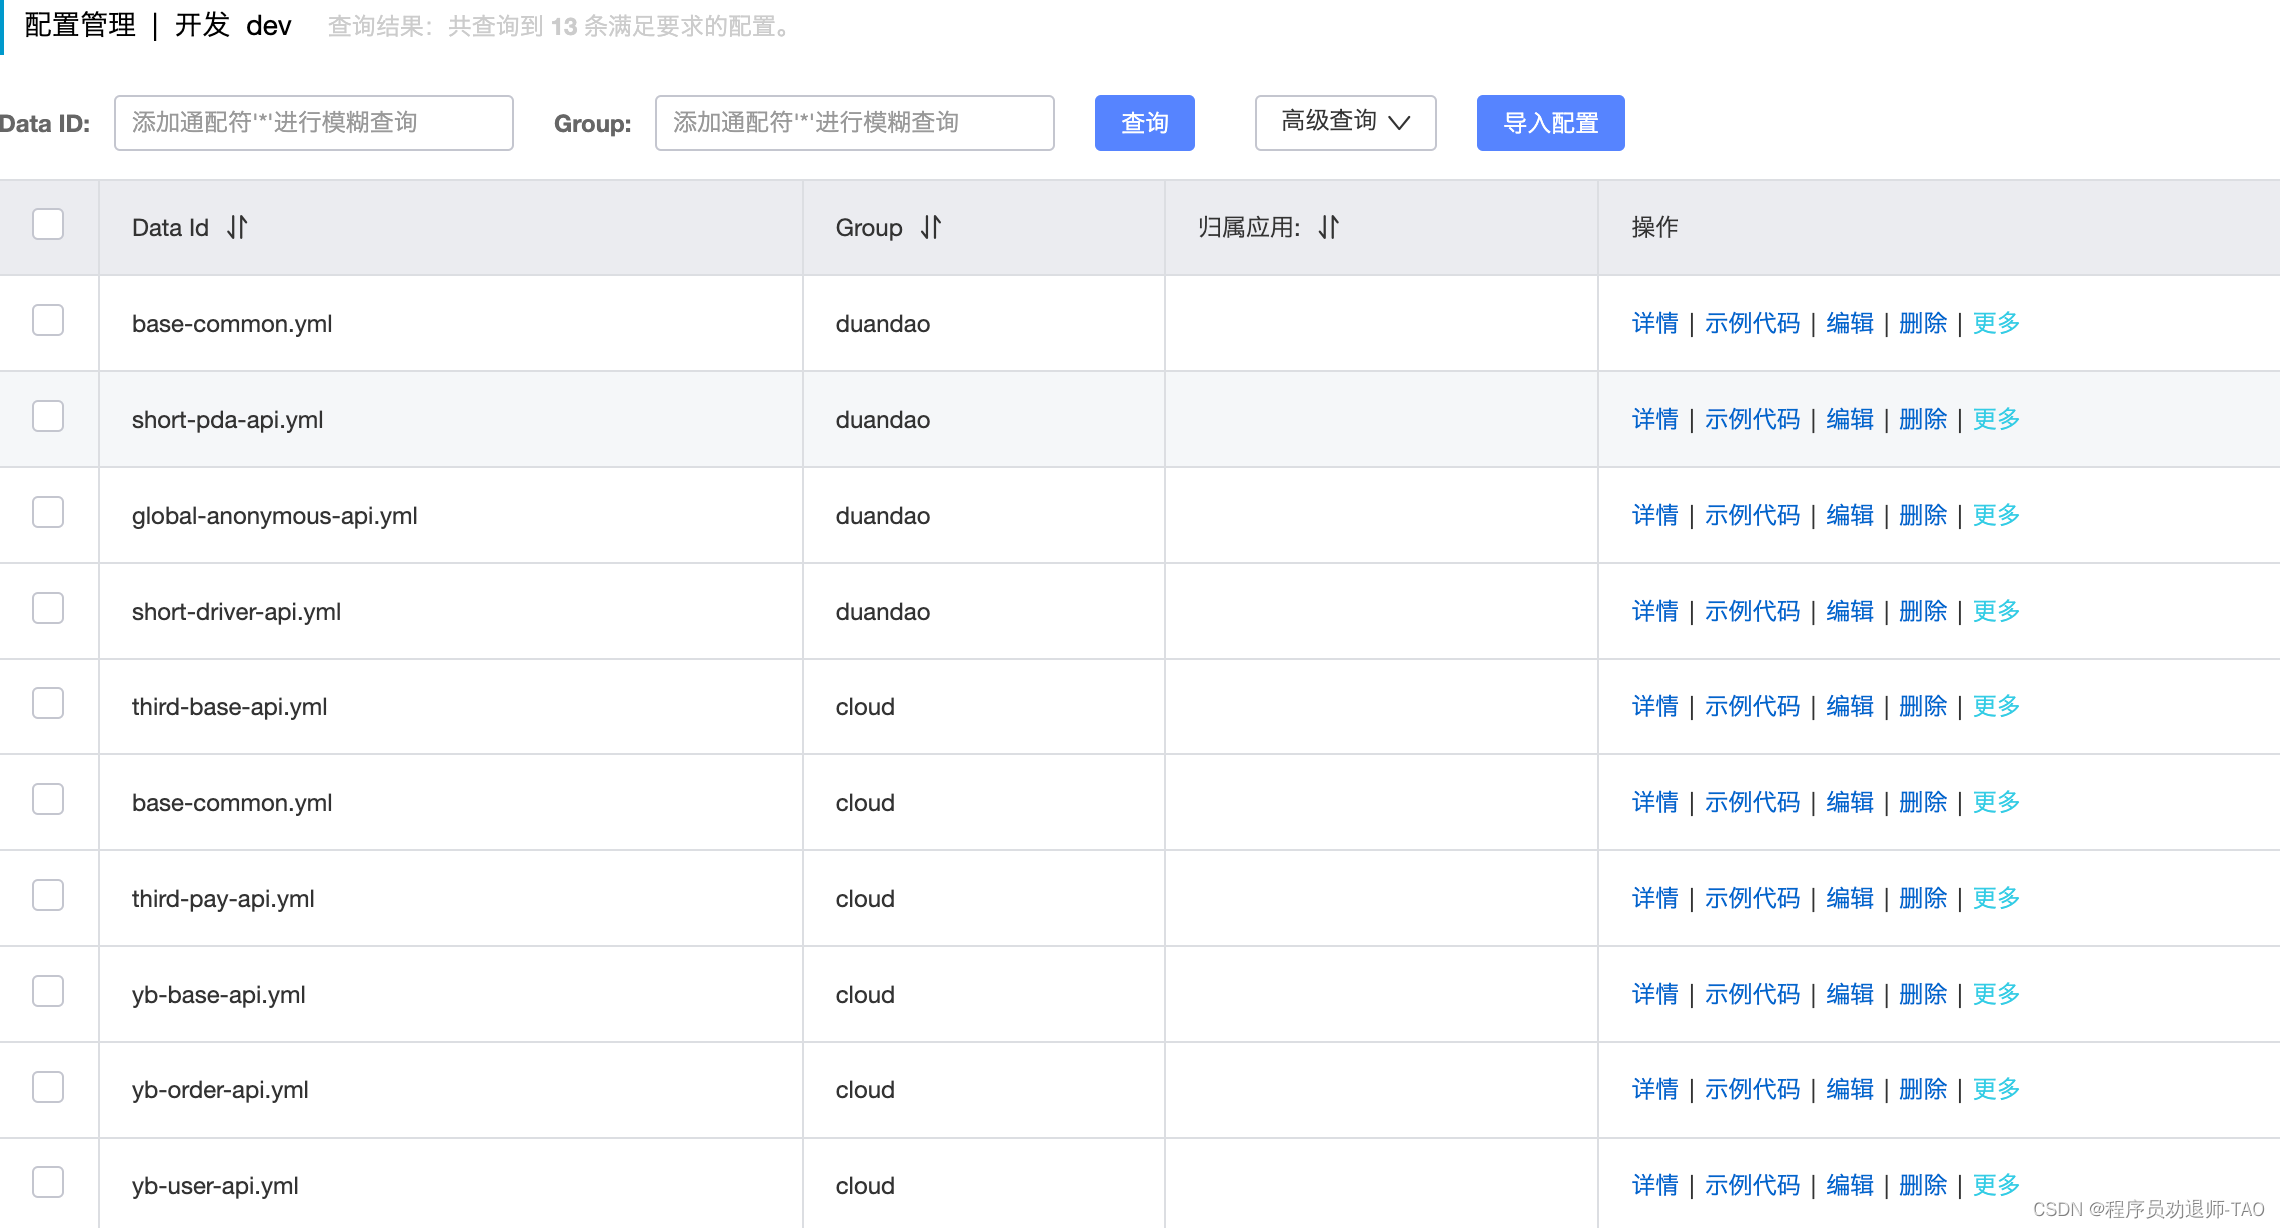Click the 查询 search button
This screenshot has width=2280, height=1228.
[1144, 123]
